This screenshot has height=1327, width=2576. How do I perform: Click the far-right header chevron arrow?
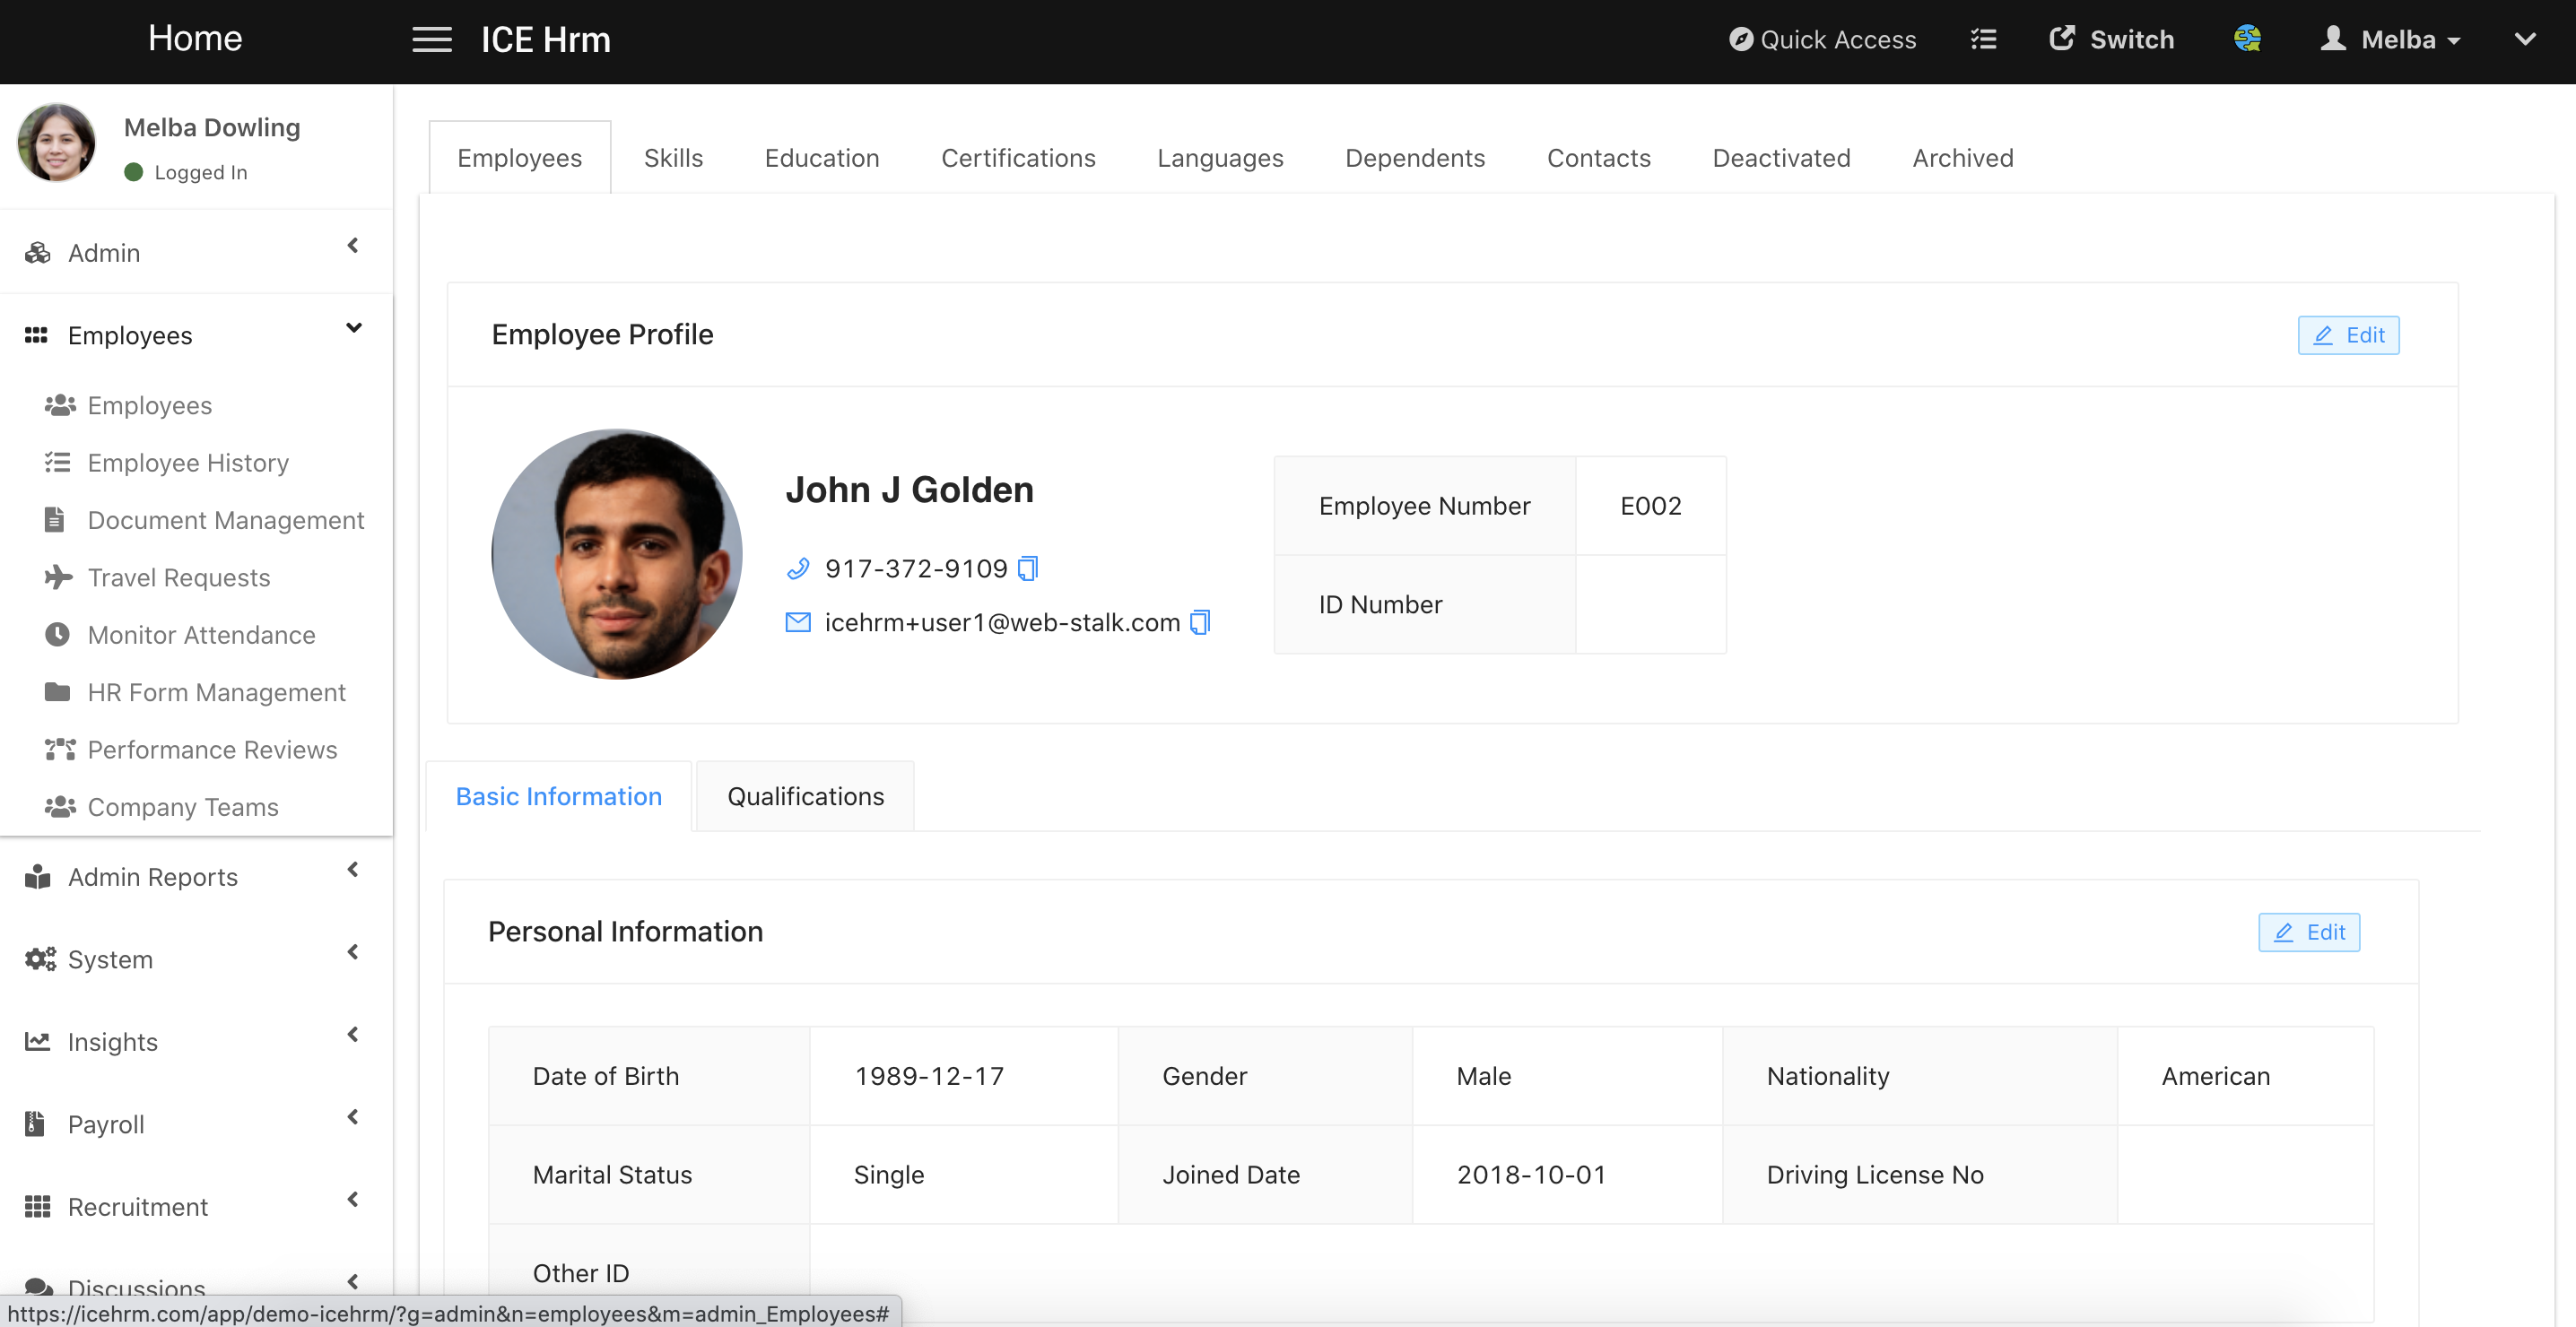[x=2525, y=40]
